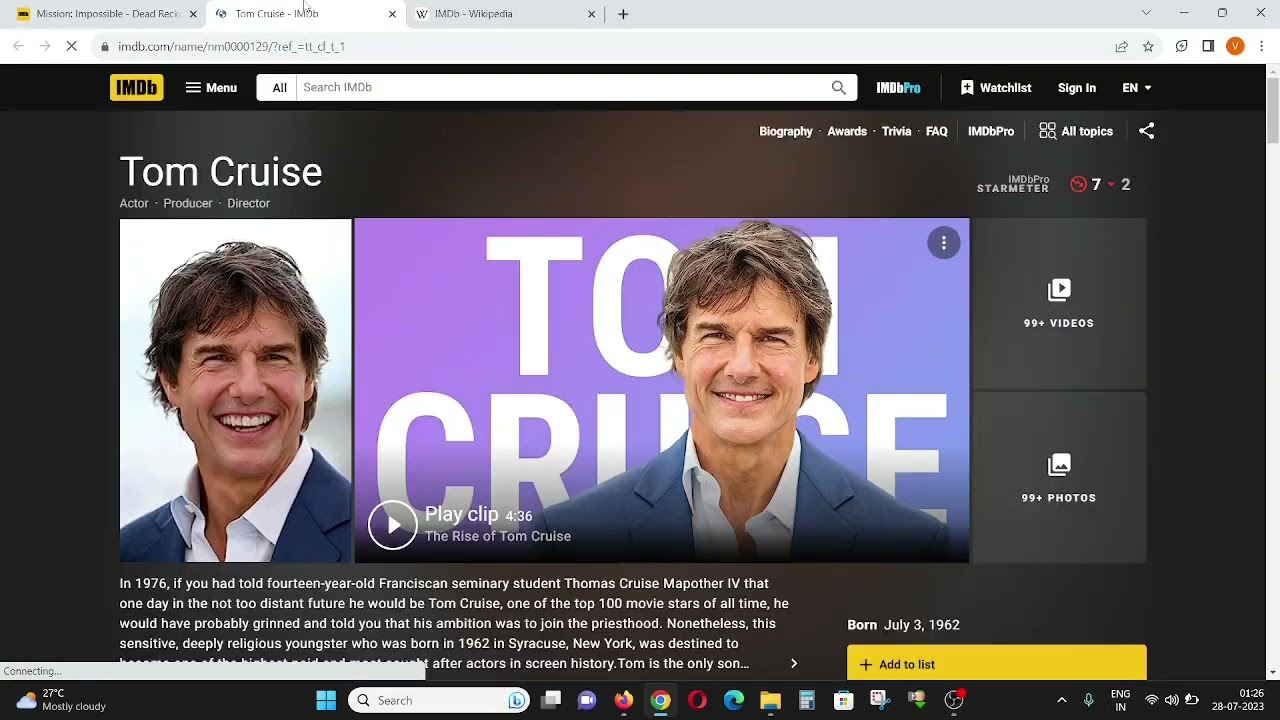Click the Add to list button

pos(997,663)
